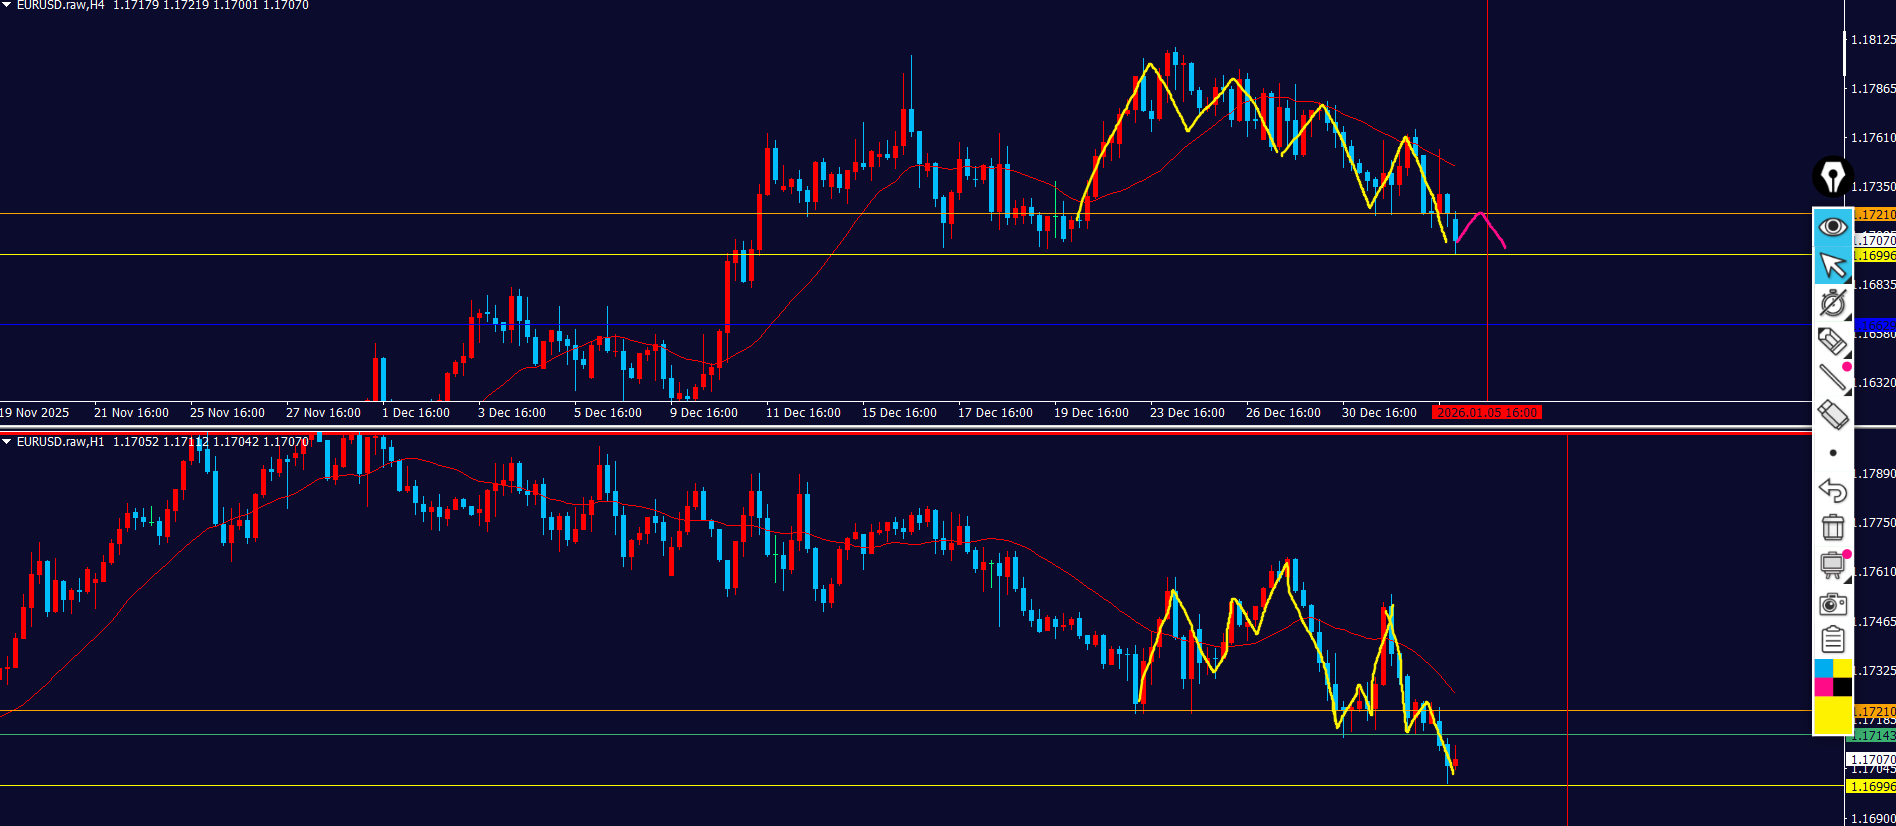The height and width of the screenshot is (826, 1896).
Task: Toggle the crossed-out stopwatch tool
Action: pyautogui.click(x=1832, y=303)
